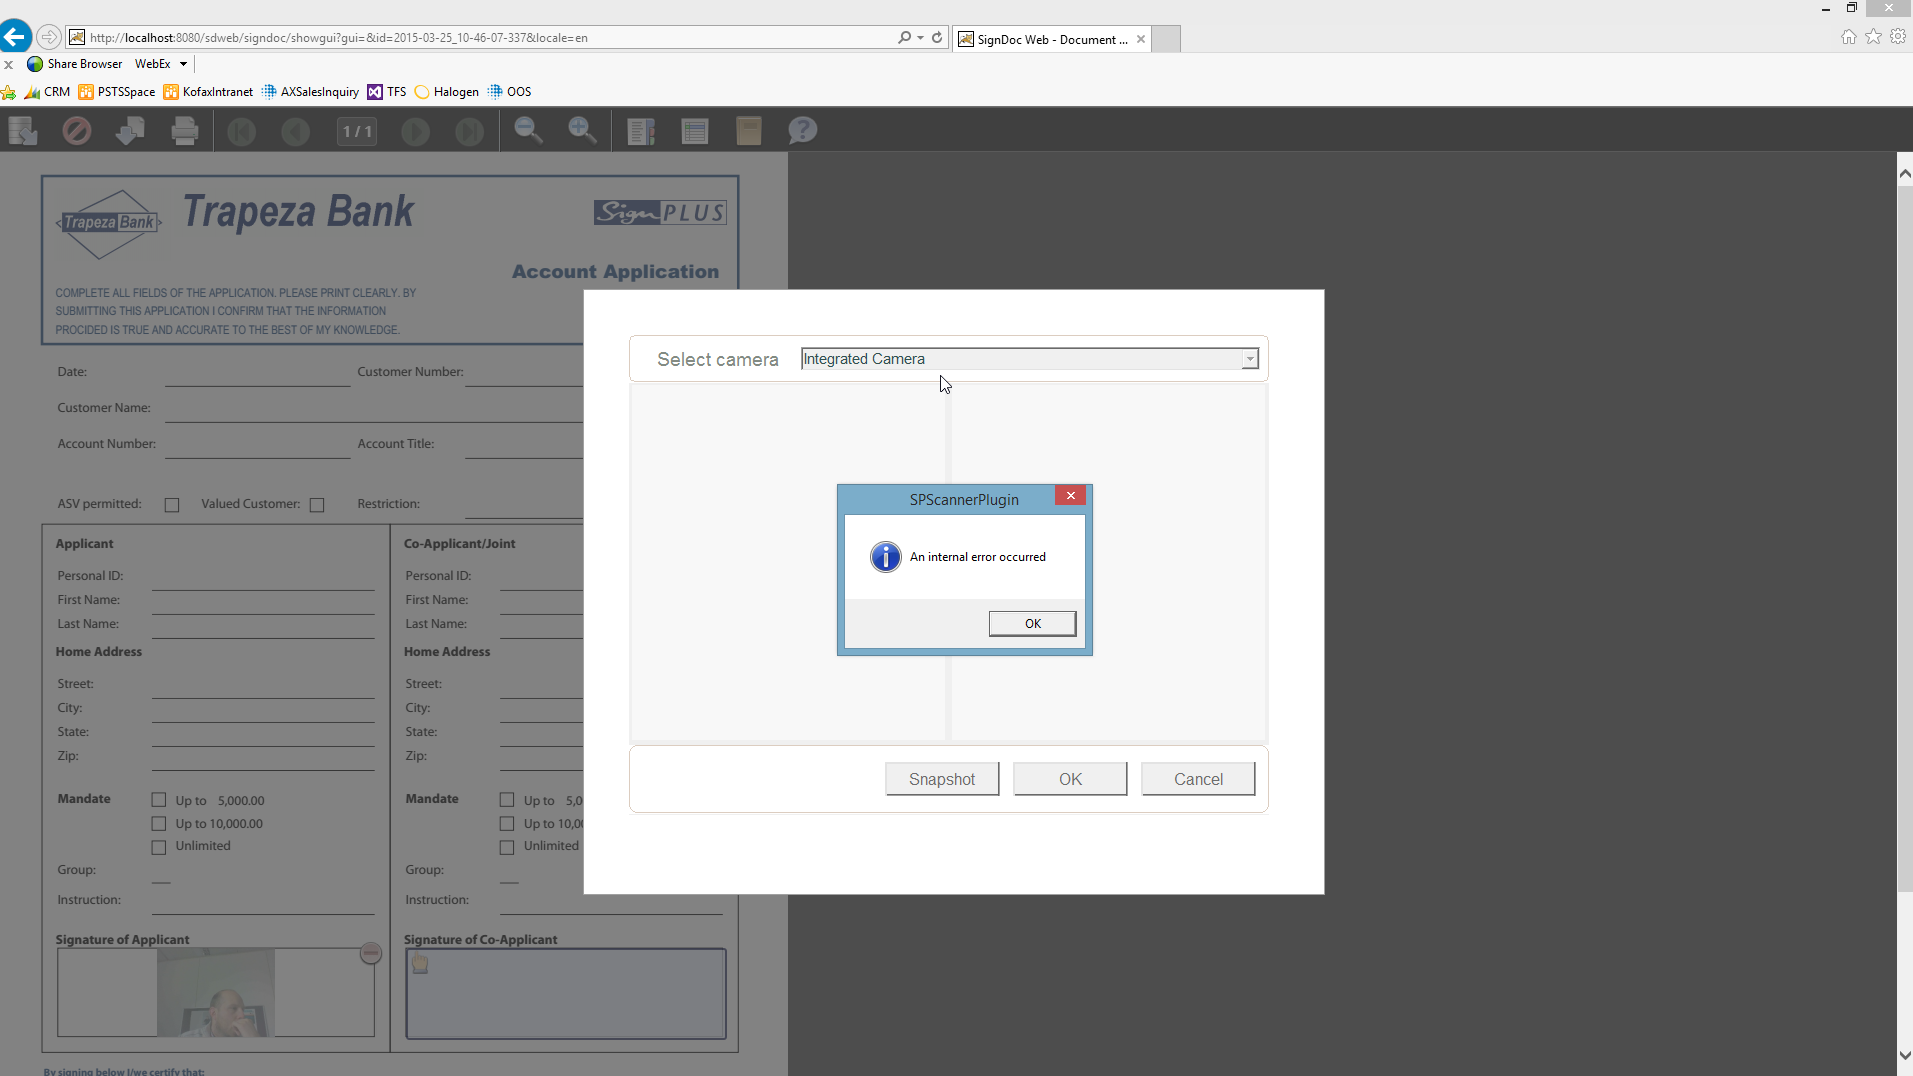Click the add to favorites star icon
1913x1076 pixels.
tap(9, 92)
